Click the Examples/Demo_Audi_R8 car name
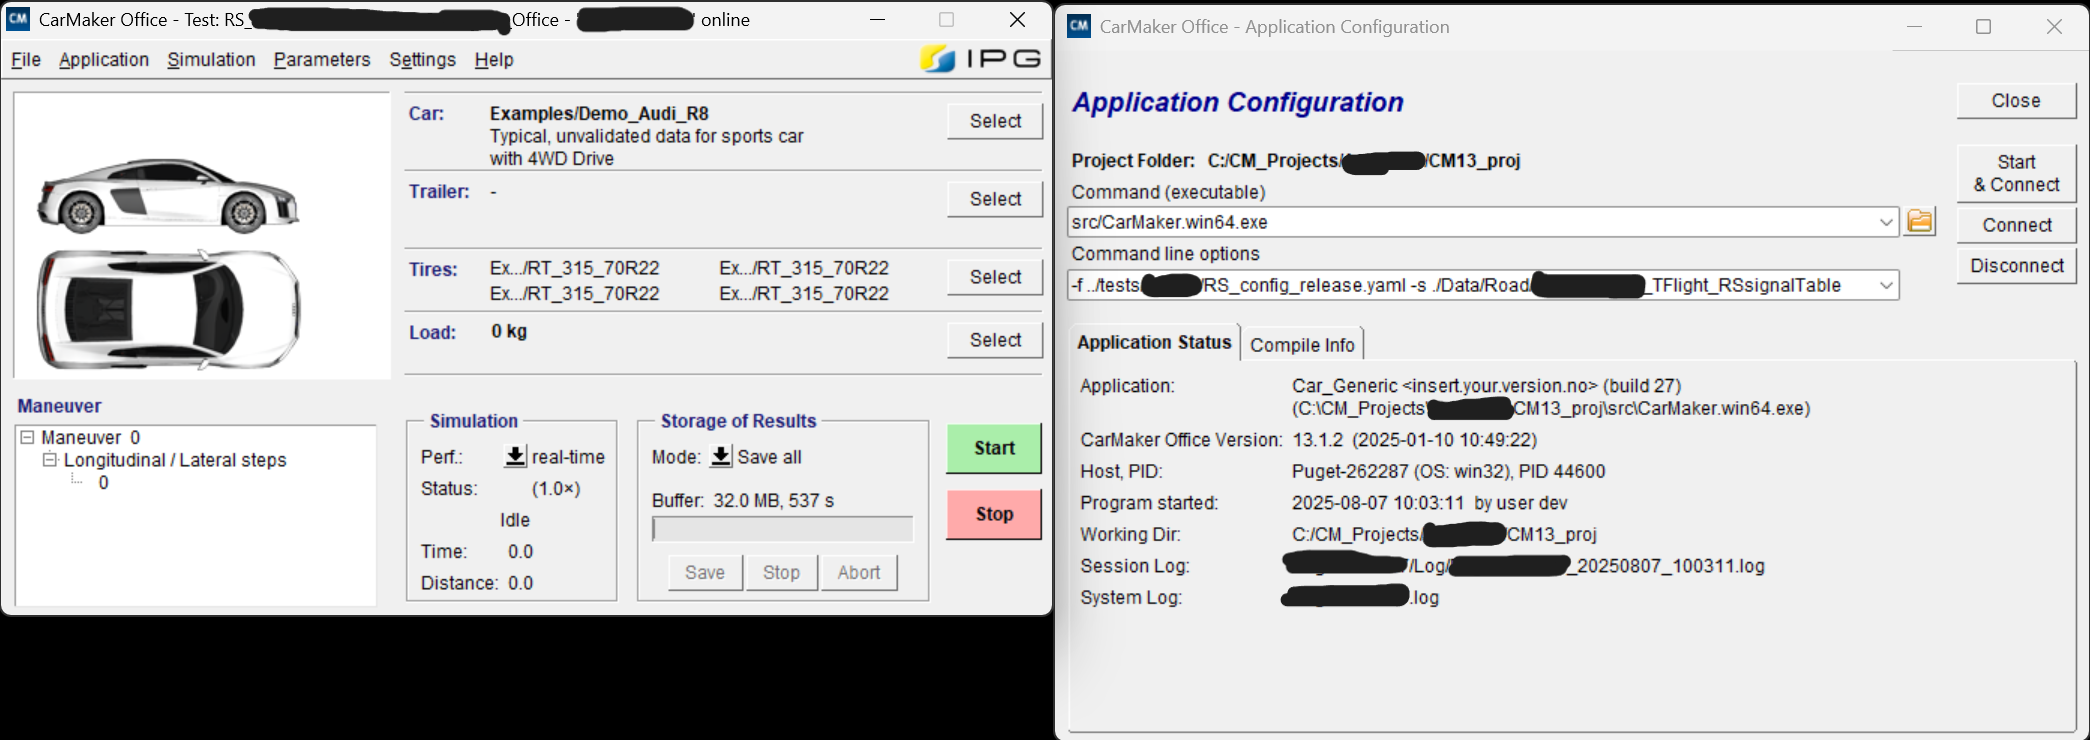2090x740 pixels. point(599,113)
